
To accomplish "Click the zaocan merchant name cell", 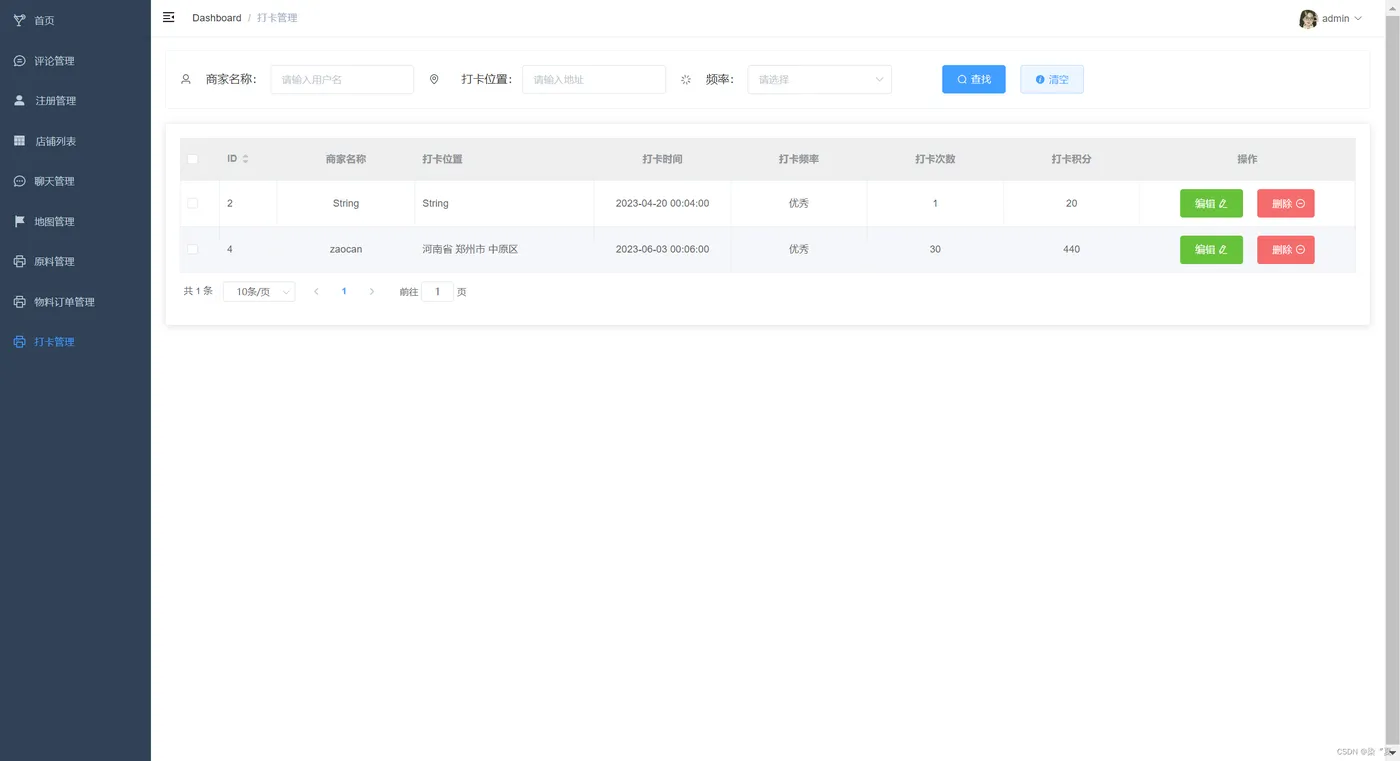I will point(346,249).
